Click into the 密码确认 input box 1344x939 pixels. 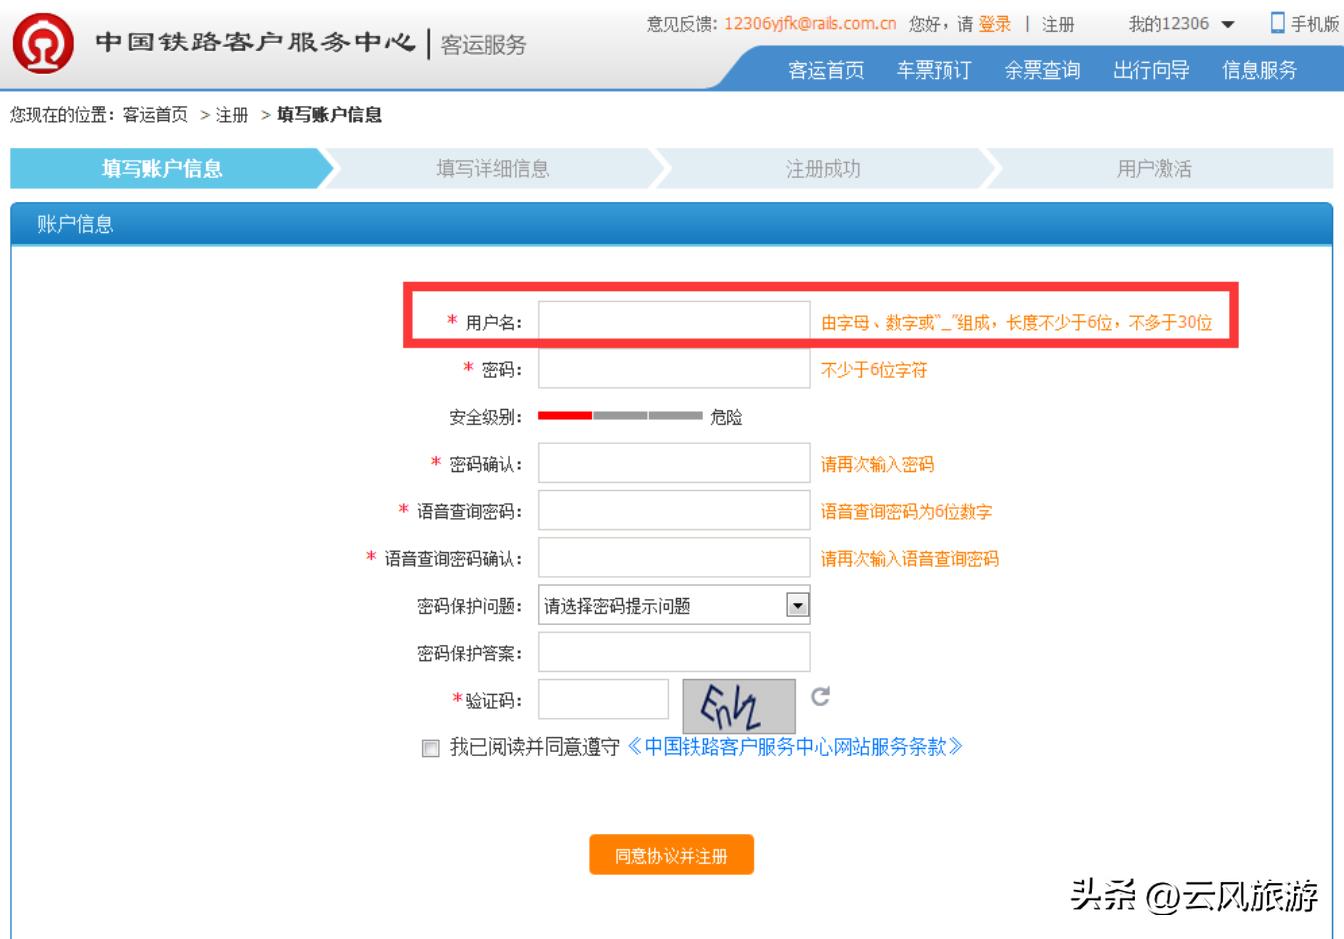674,464
